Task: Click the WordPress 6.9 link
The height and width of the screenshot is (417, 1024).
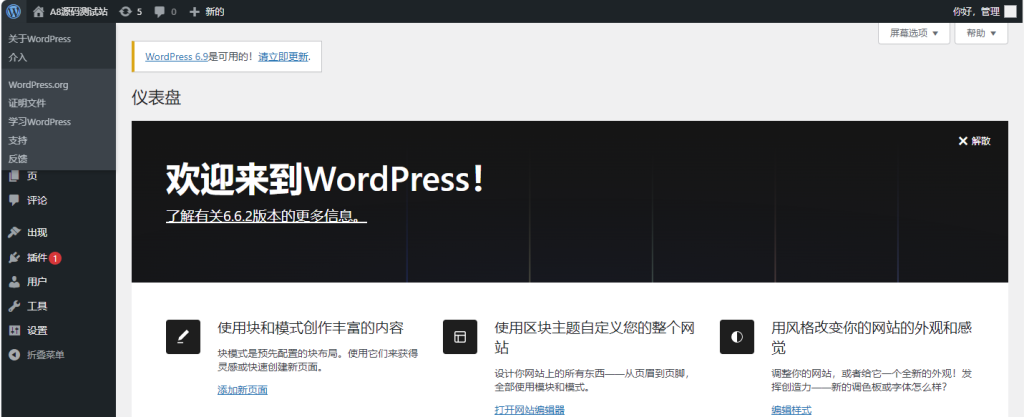Action: [x=176, y=57]
